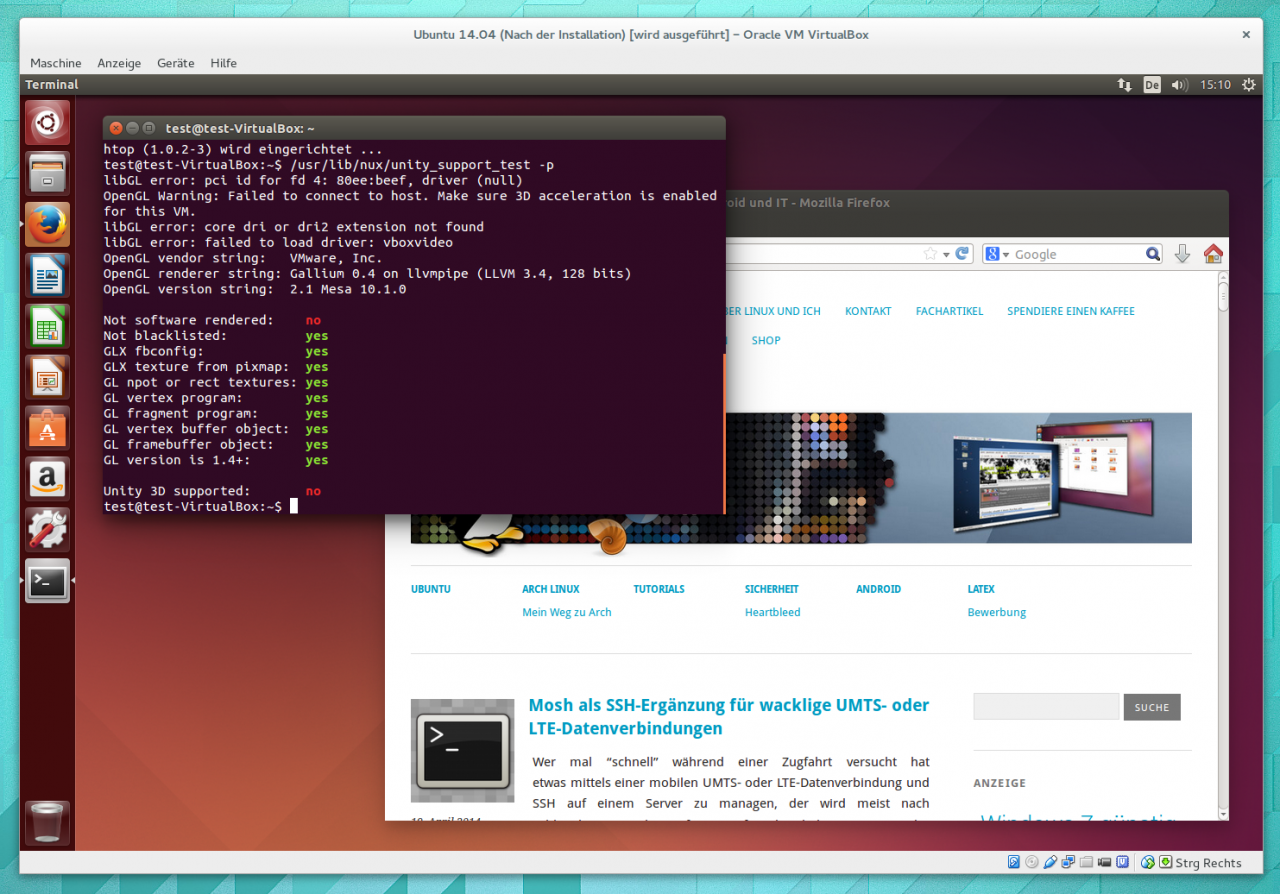Click the network adapters icon in VirtualBox status bar
The height and width of the screenshot is (894, 1280).
pos(1068,862)
